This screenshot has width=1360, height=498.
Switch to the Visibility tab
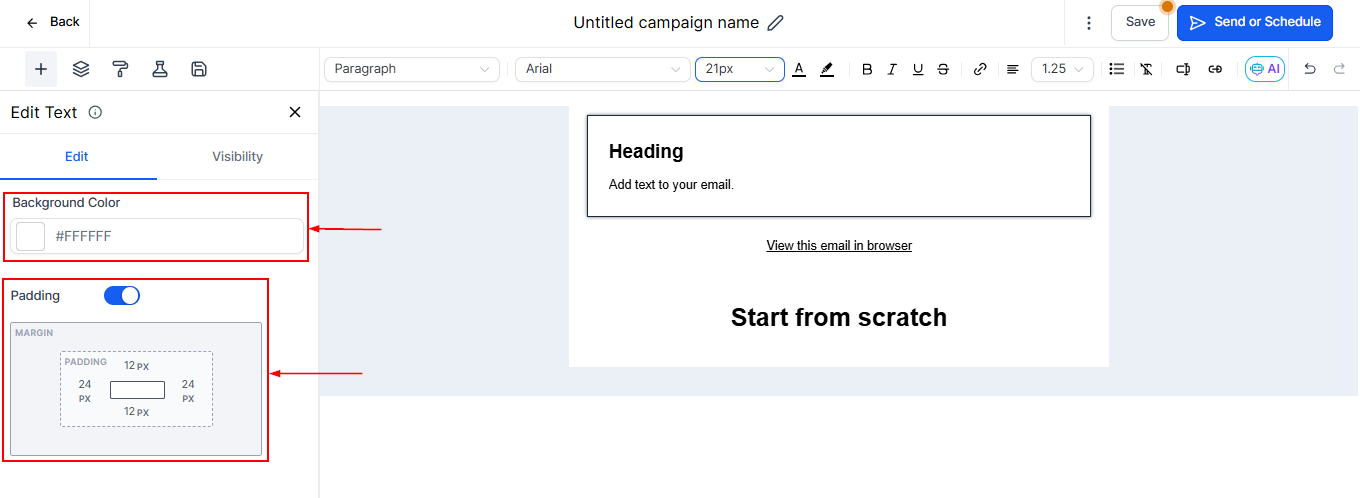(237, 156)
